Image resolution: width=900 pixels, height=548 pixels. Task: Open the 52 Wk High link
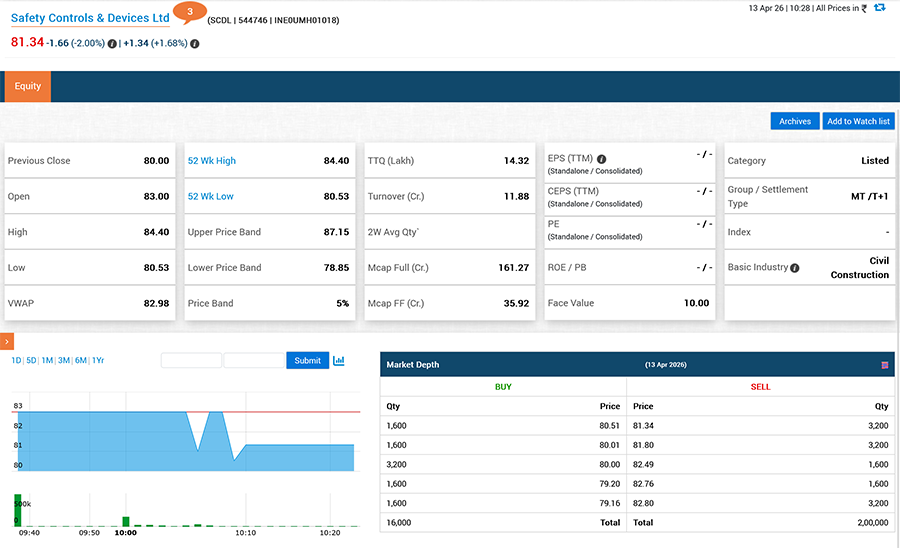pos(212,161)
